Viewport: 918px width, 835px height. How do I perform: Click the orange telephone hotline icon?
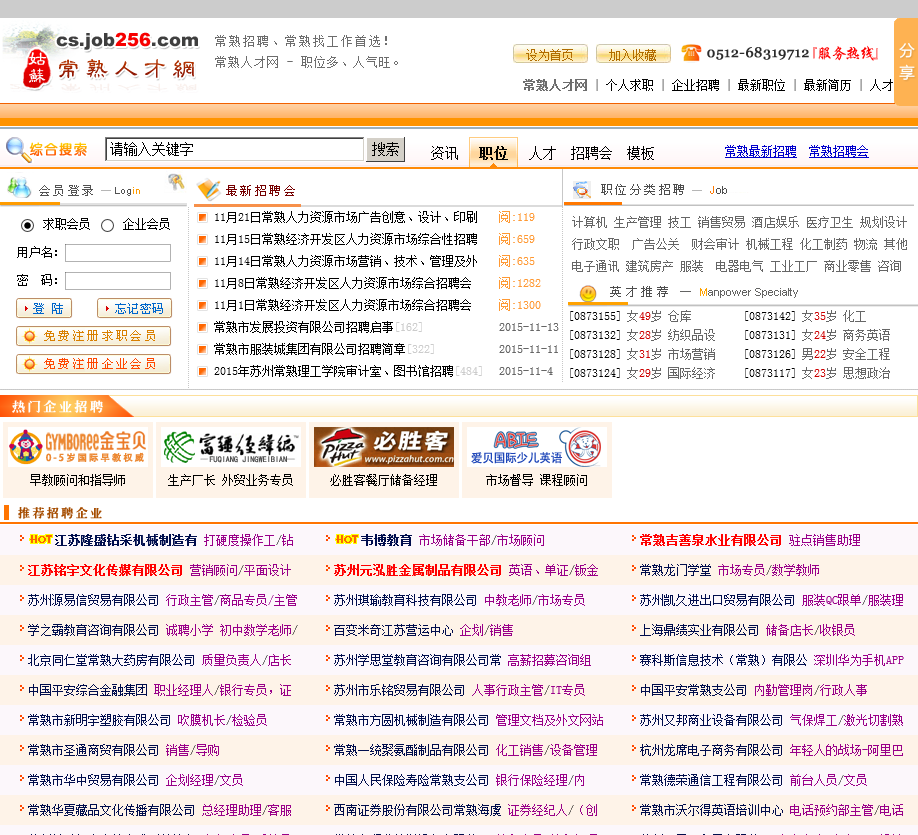691,53
